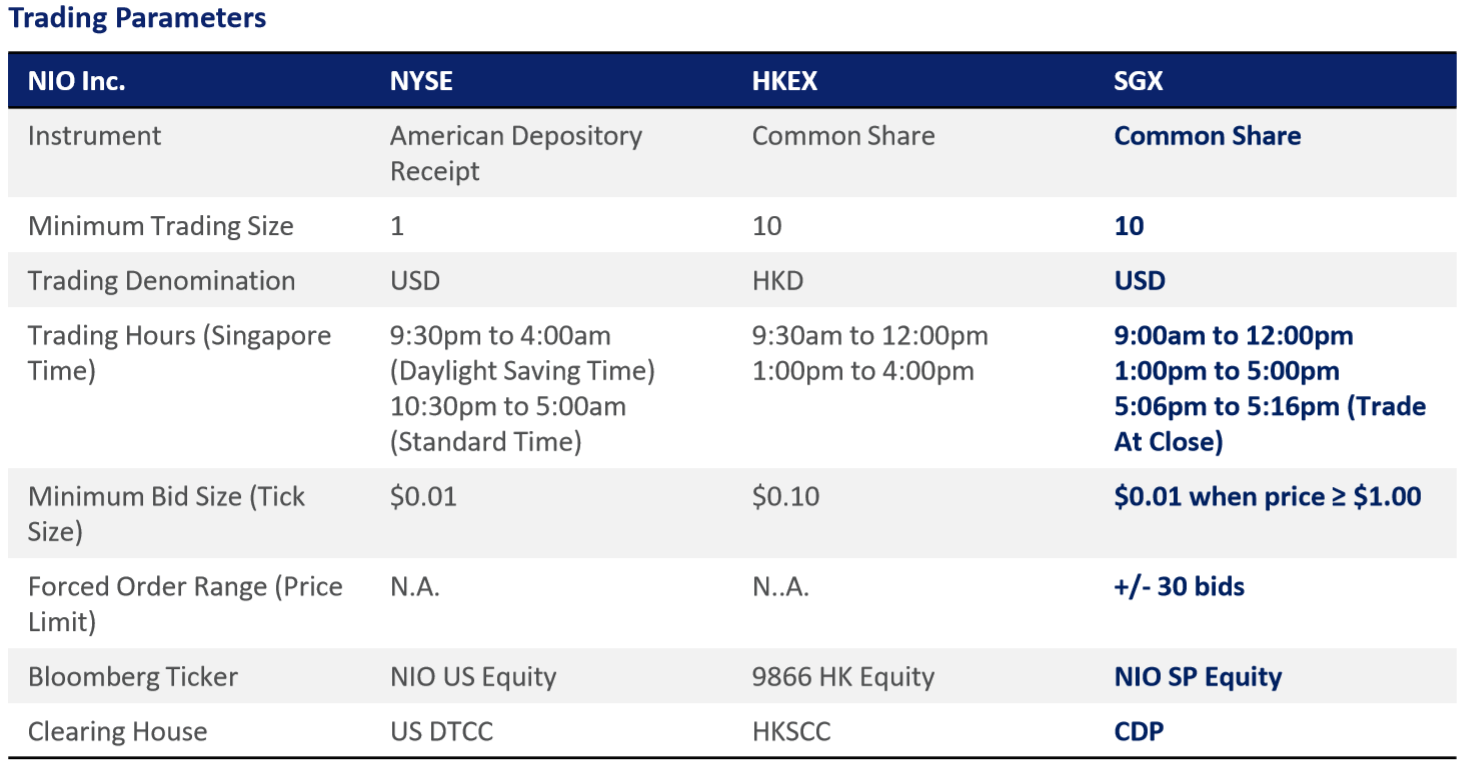The image size is (1466, 764).
Task: Click the SGX column header
Action: (x=1138, y=81)
